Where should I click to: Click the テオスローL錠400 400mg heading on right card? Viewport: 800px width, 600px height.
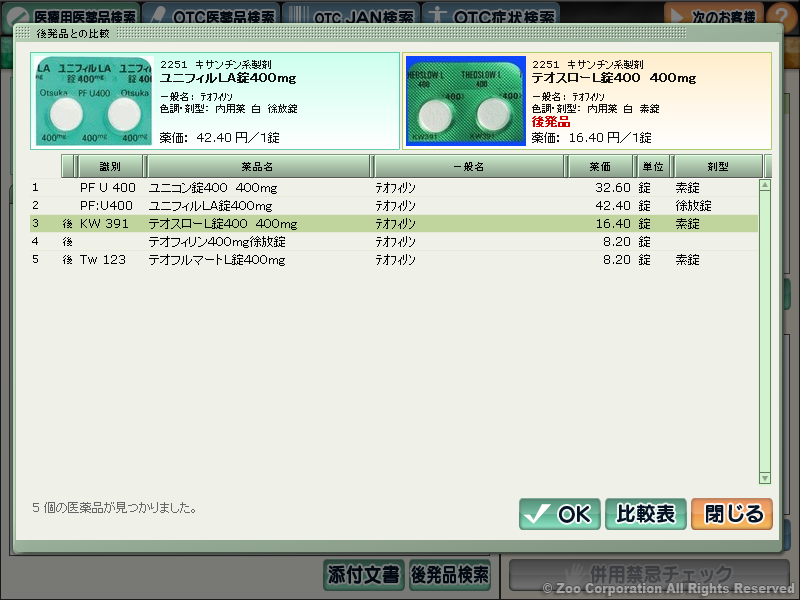pyautogui.click(x=614, y=78)
